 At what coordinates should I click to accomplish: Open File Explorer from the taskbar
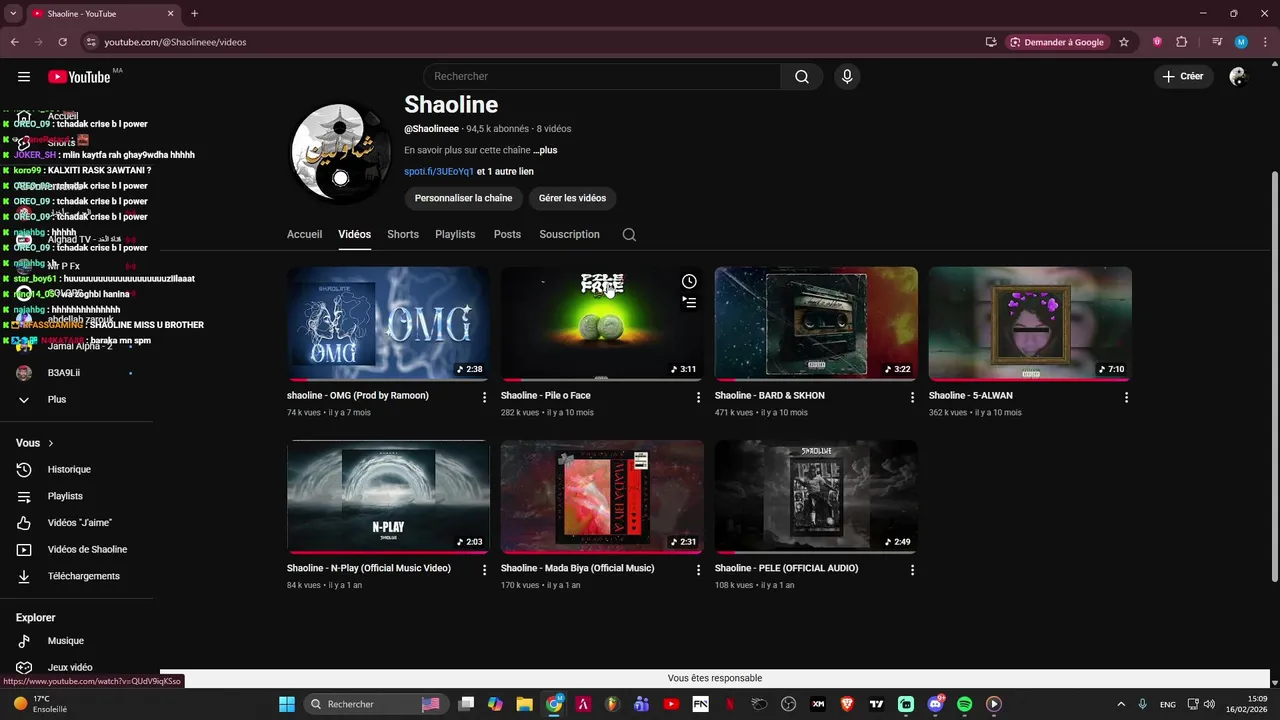coord(524,704)
